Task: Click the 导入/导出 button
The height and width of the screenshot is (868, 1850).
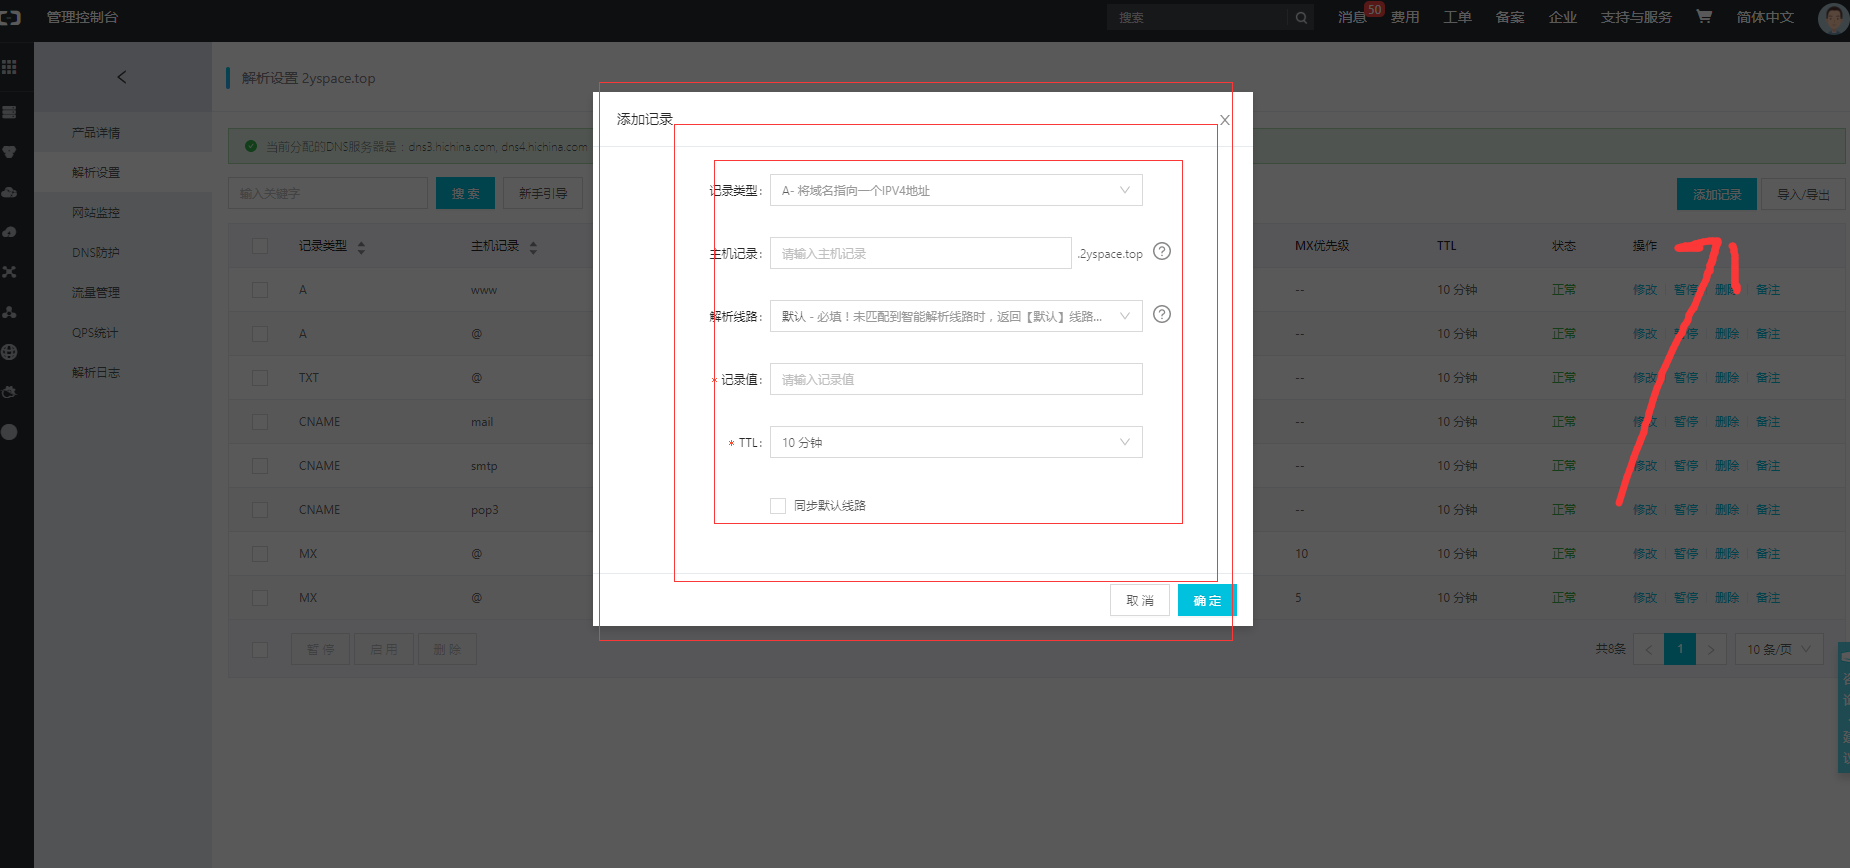Action: [1803, 194]
